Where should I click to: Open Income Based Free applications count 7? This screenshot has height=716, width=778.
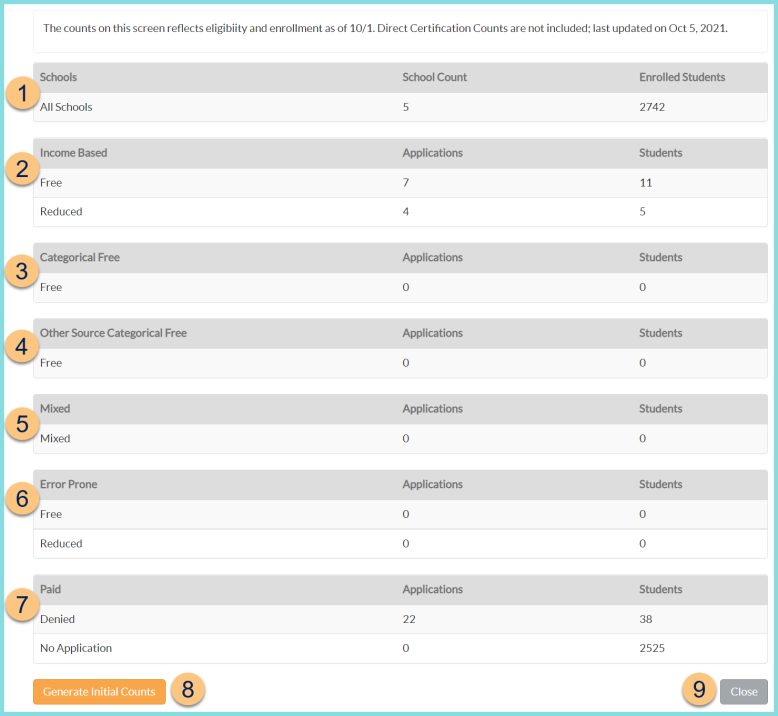click(x=406, y=183)
